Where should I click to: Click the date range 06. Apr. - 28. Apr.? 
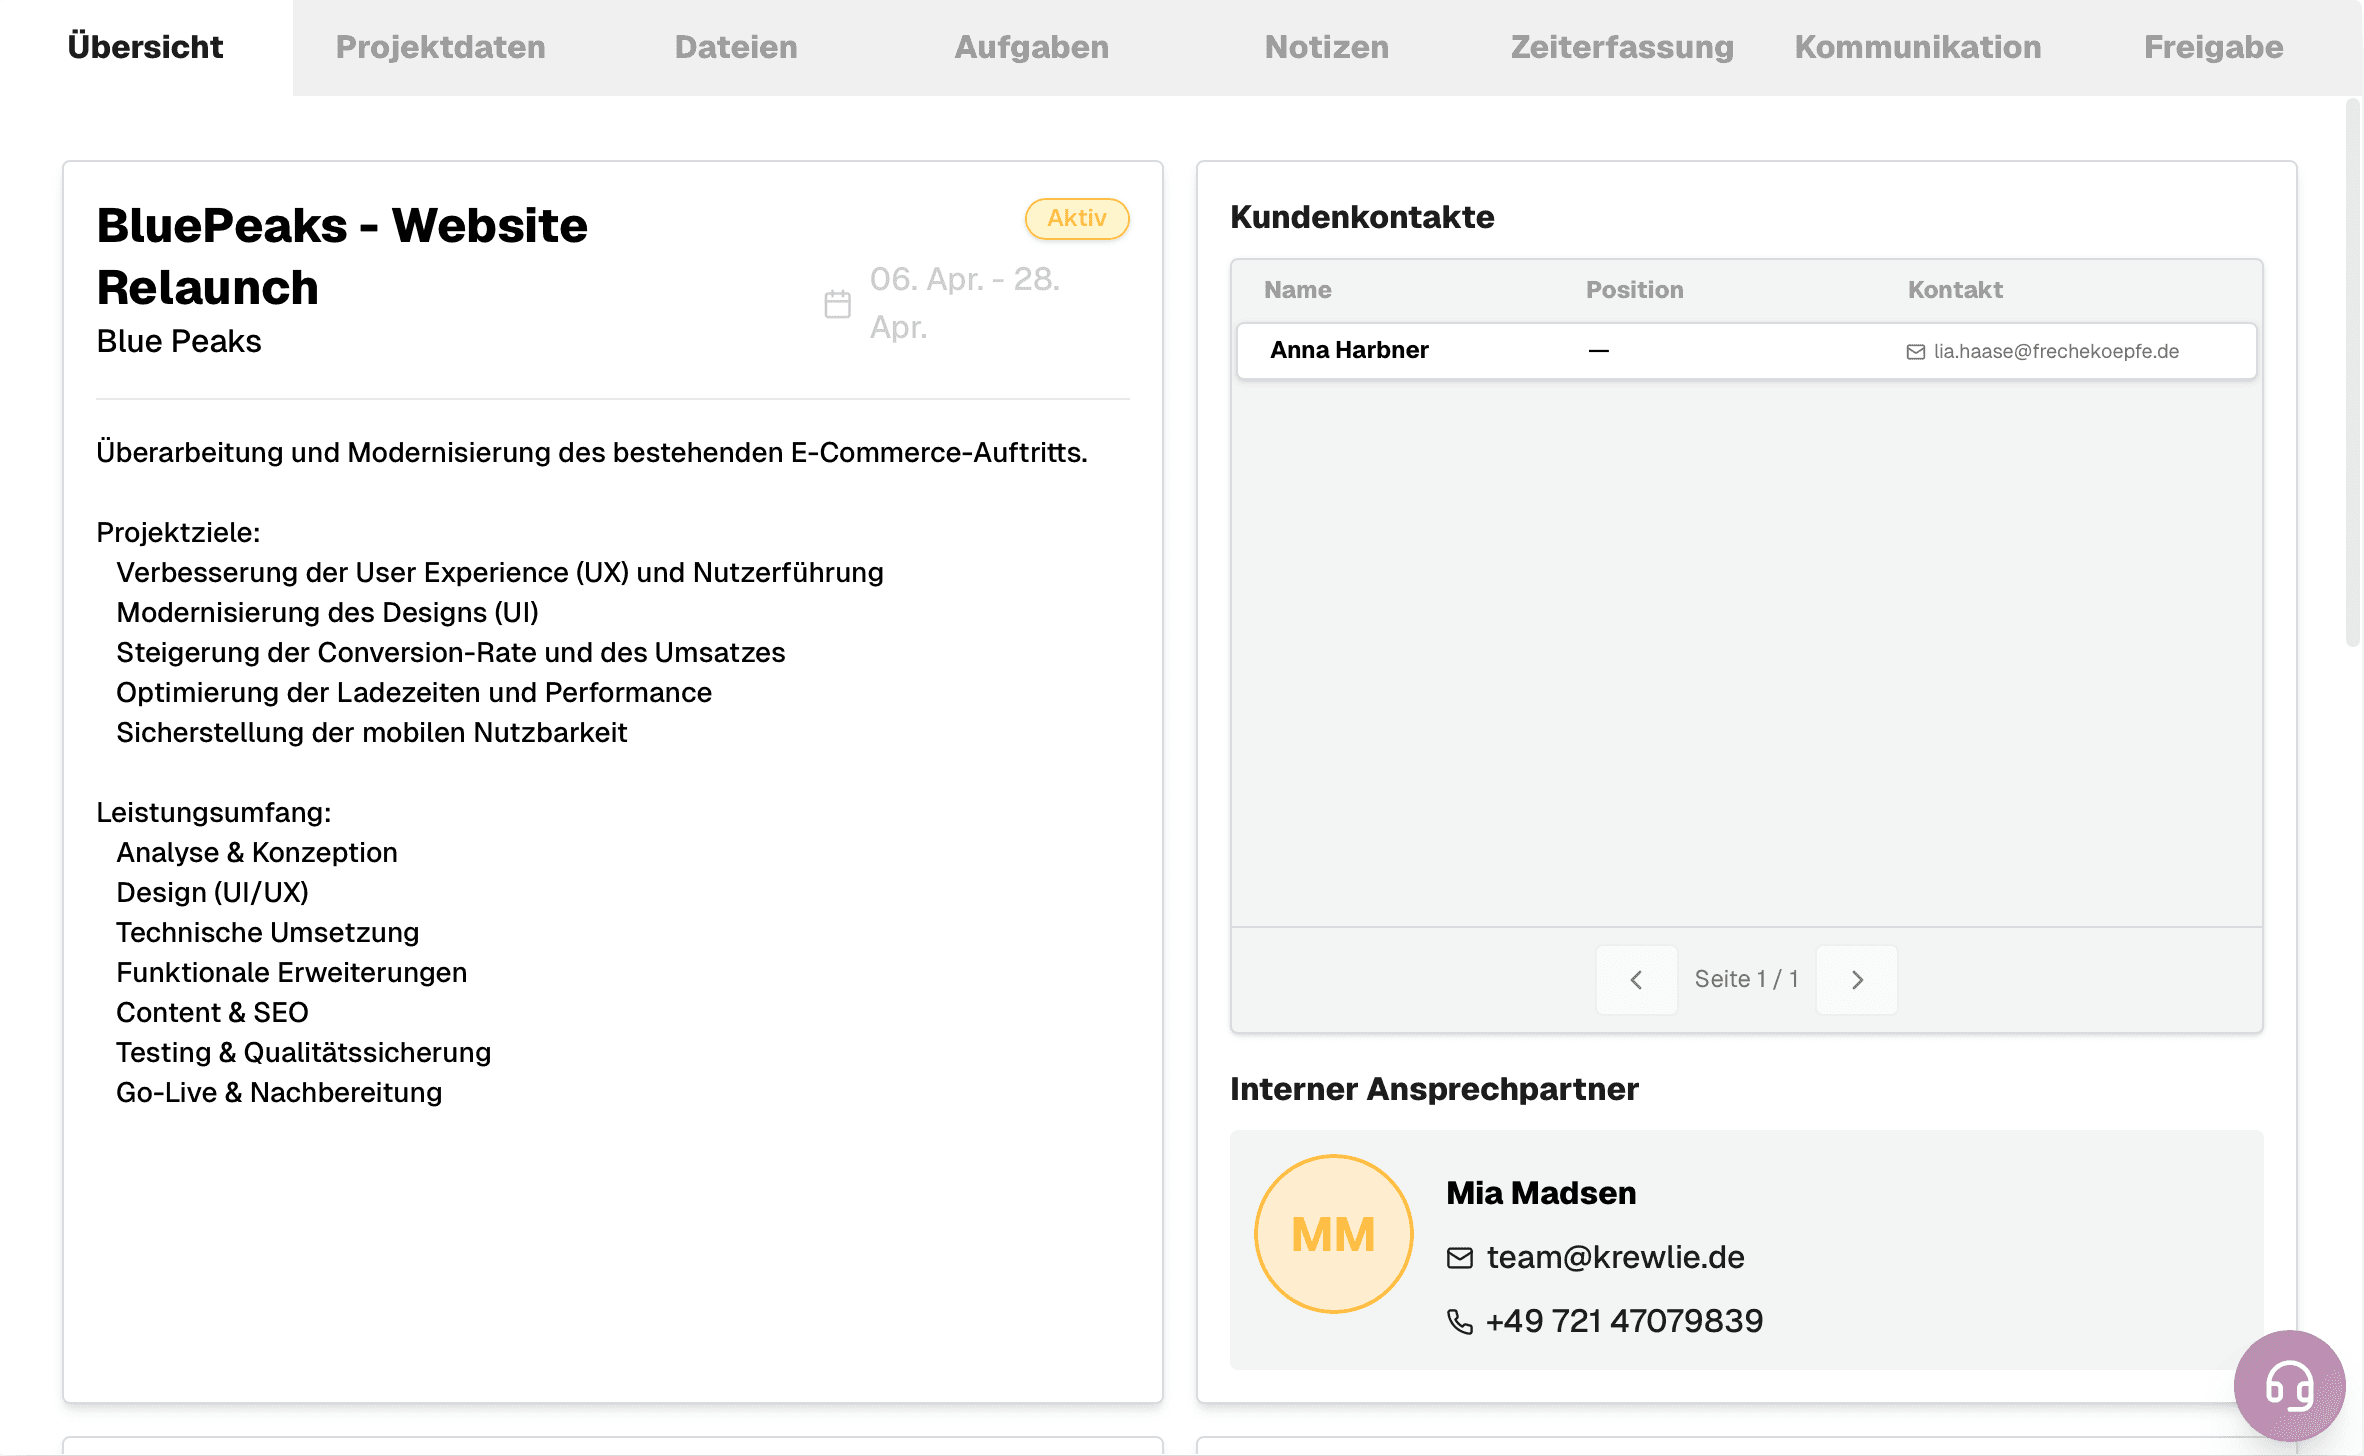(x=964, y=303)
